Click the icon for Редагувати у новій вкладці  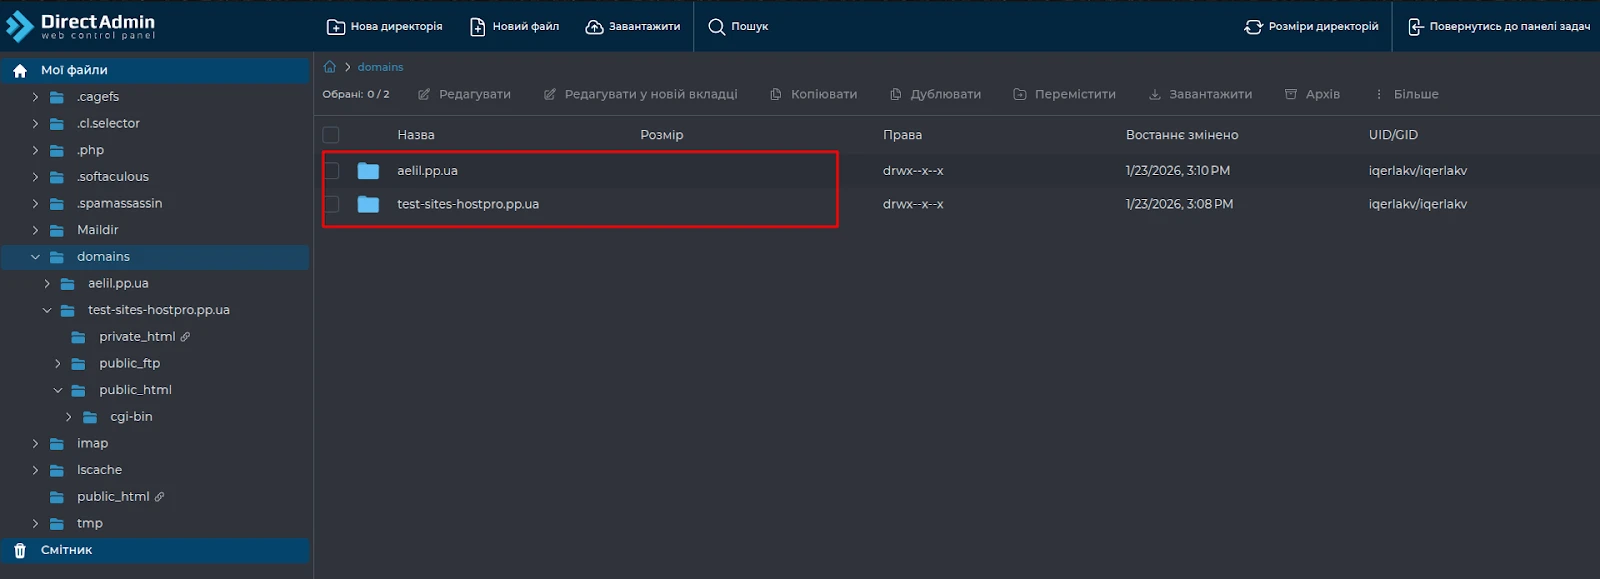point(550,94)
